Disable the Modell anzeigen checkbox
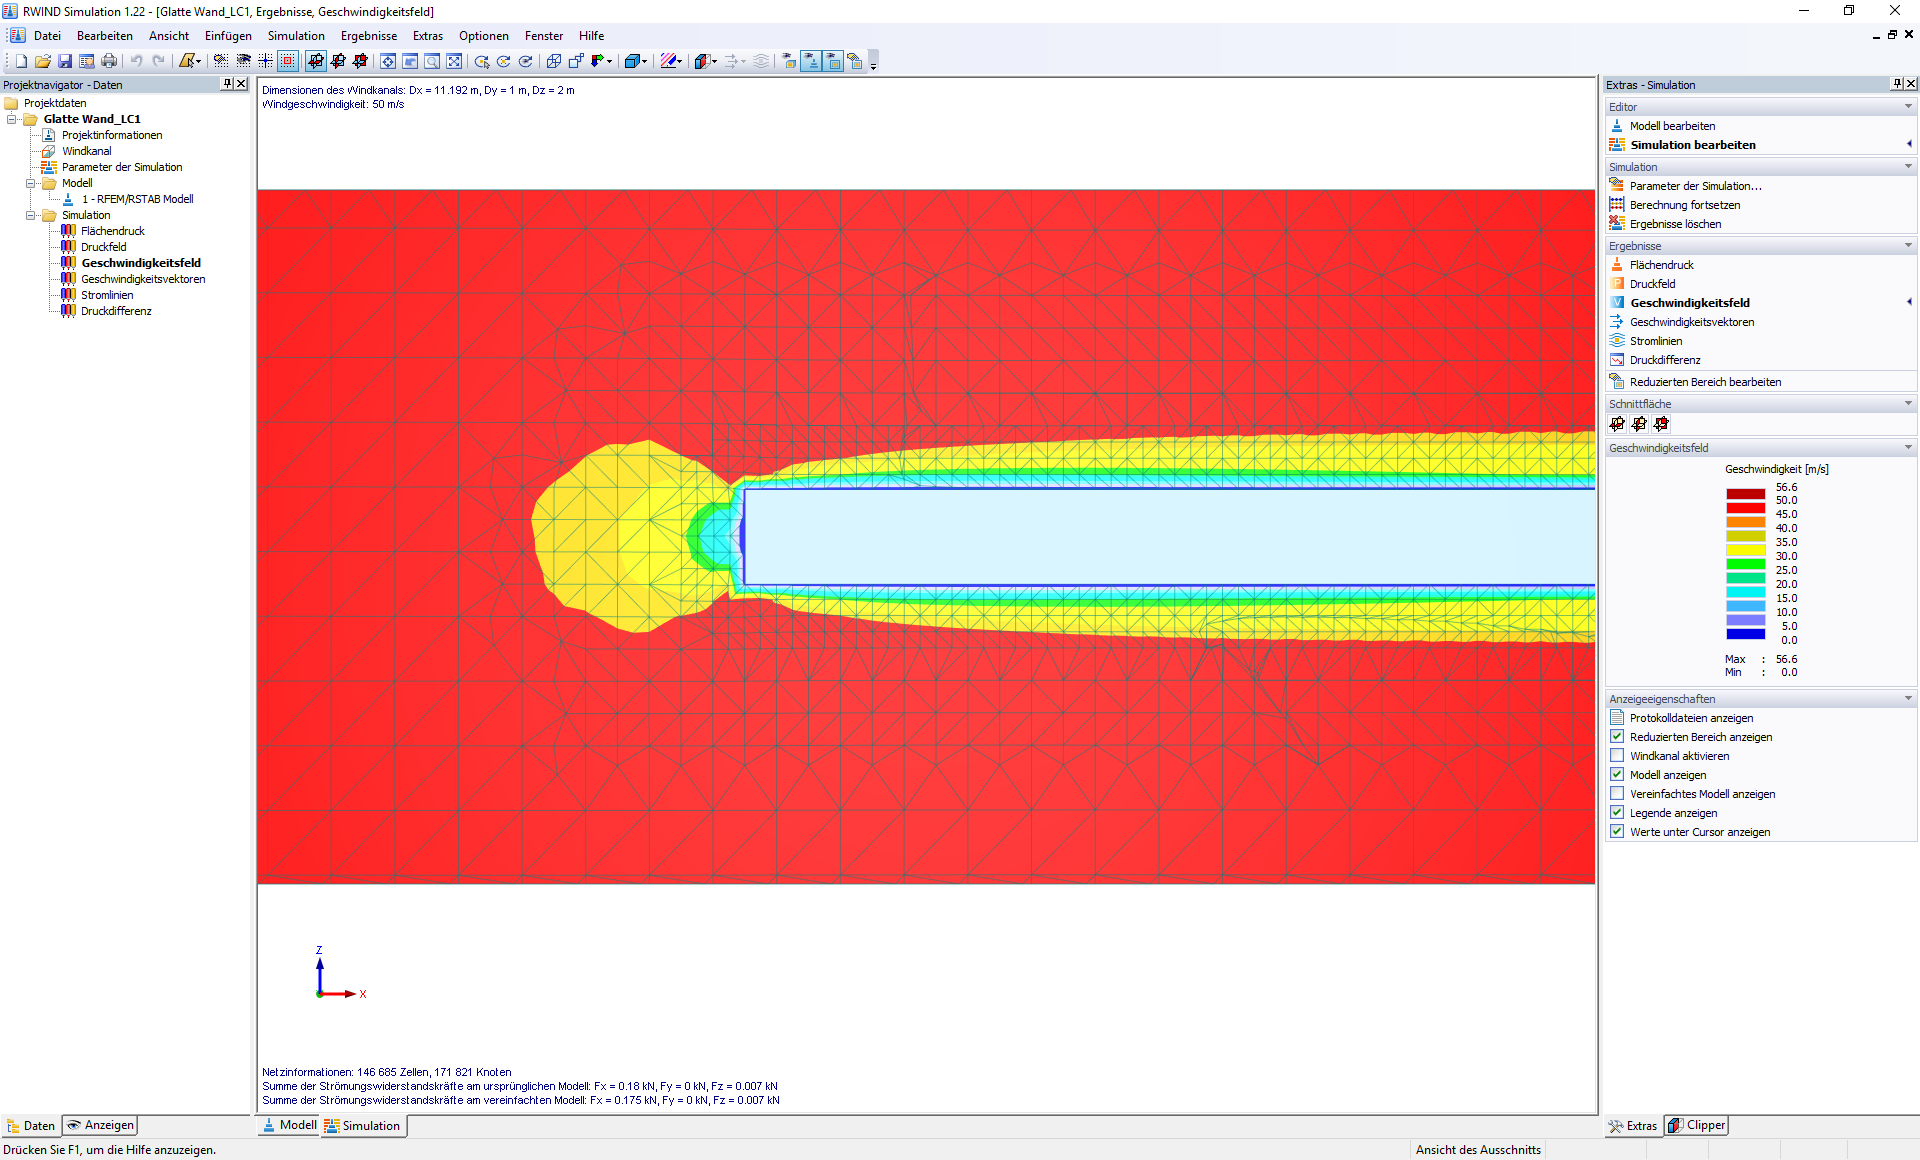The width and height of the screenshot is (1920, 1160). 1617,774
